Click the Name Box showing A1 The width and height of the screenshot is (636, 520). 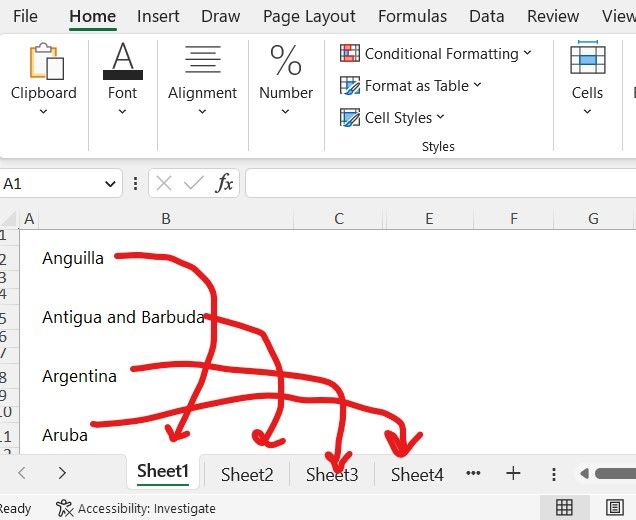click(53, 184)
